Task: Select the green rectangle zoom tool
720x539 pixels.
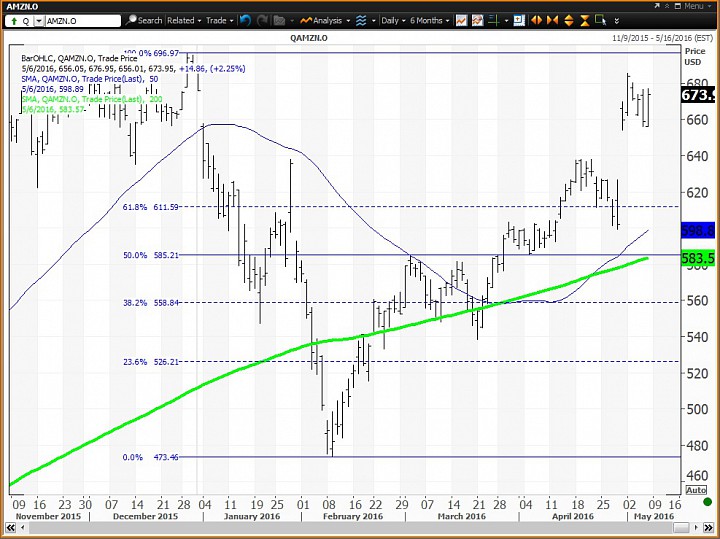Action: [600, 21]
